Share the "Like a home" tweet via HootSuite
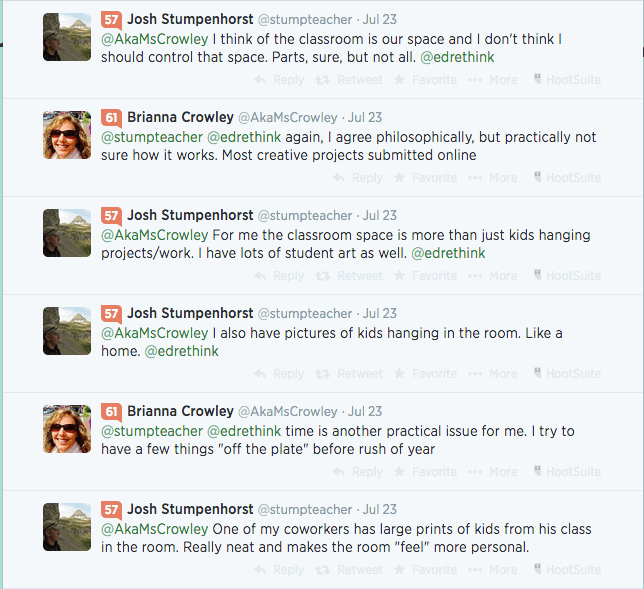 pyautogui.click(x=567, y=374)
